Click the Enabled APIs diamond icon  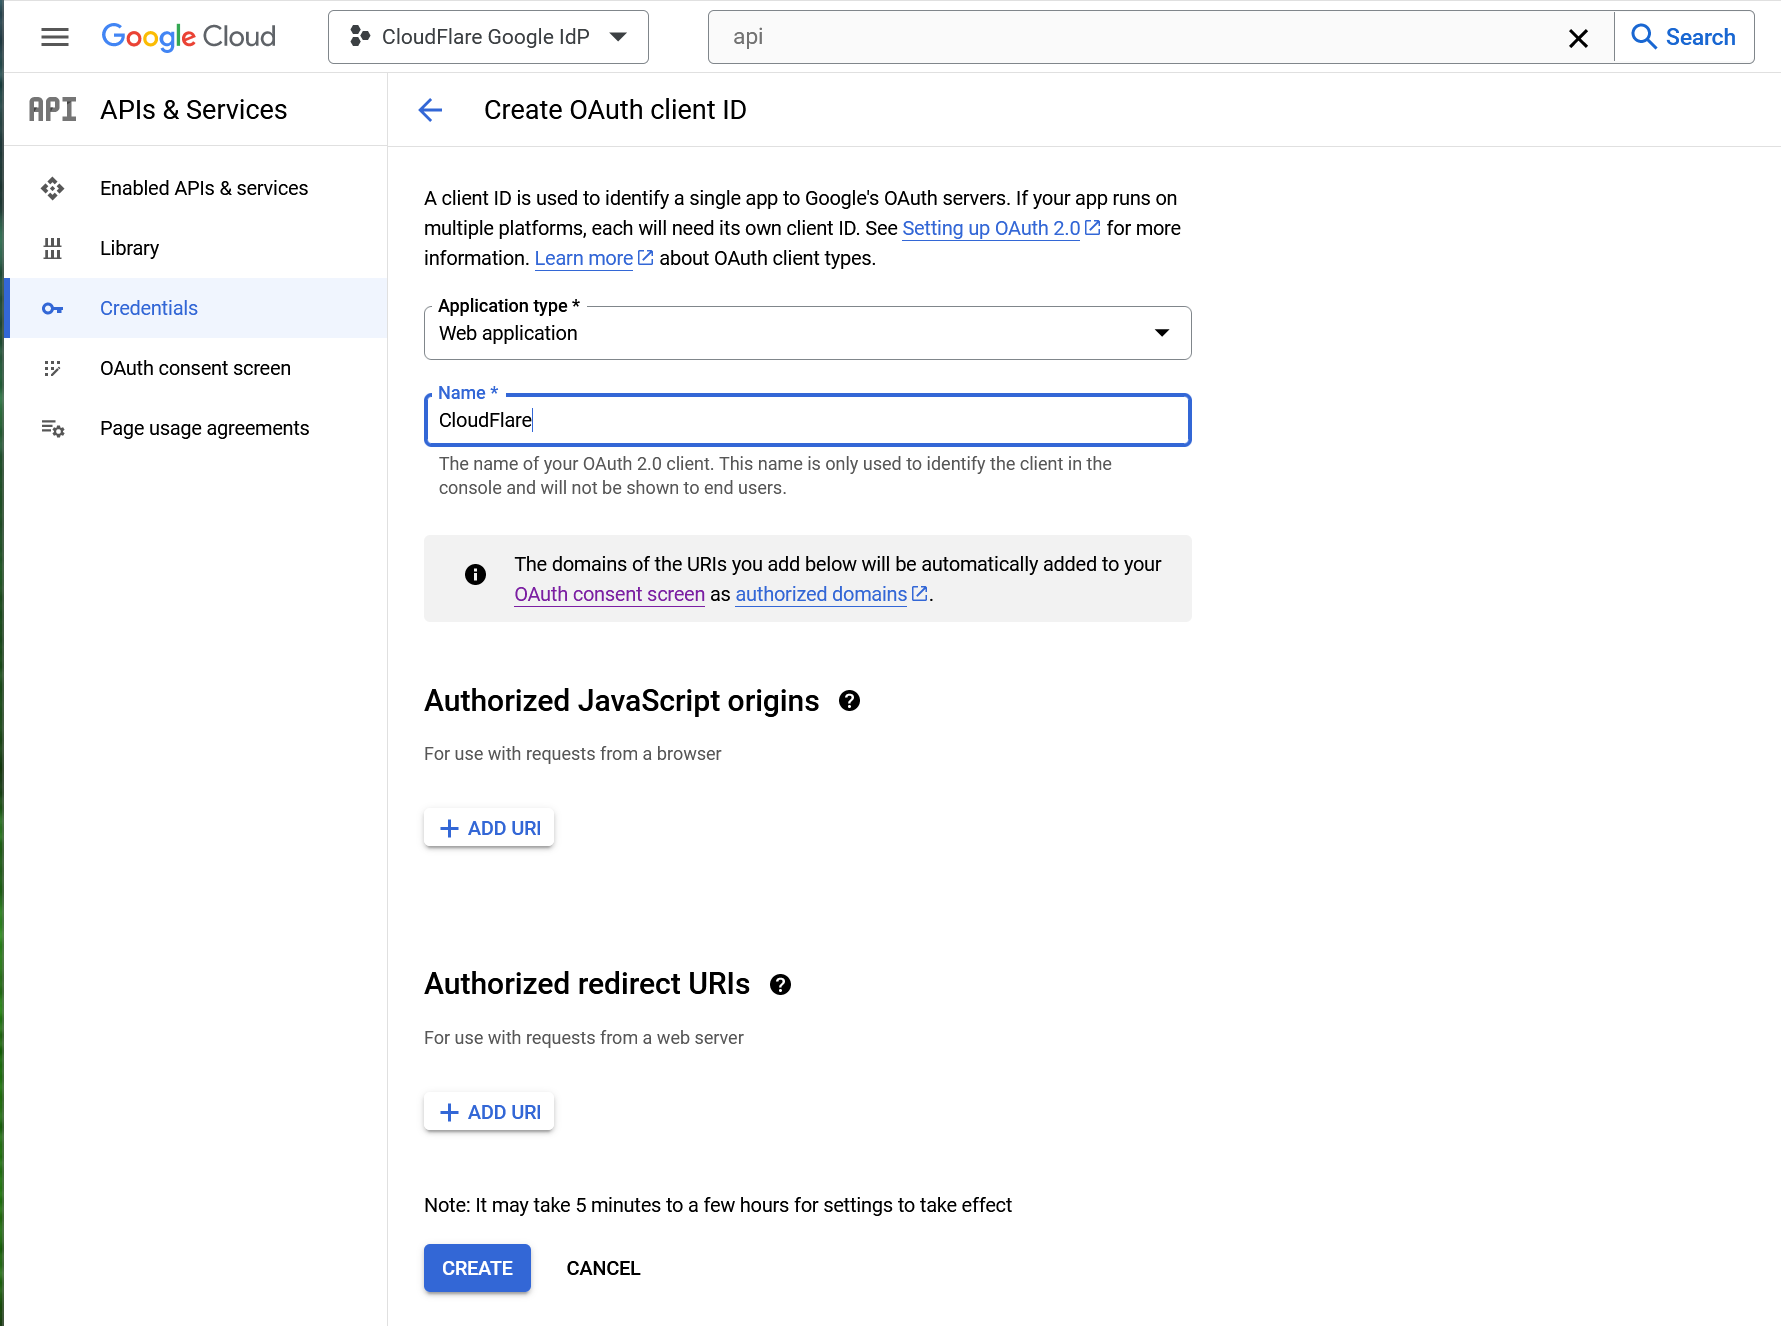(53, 188)
